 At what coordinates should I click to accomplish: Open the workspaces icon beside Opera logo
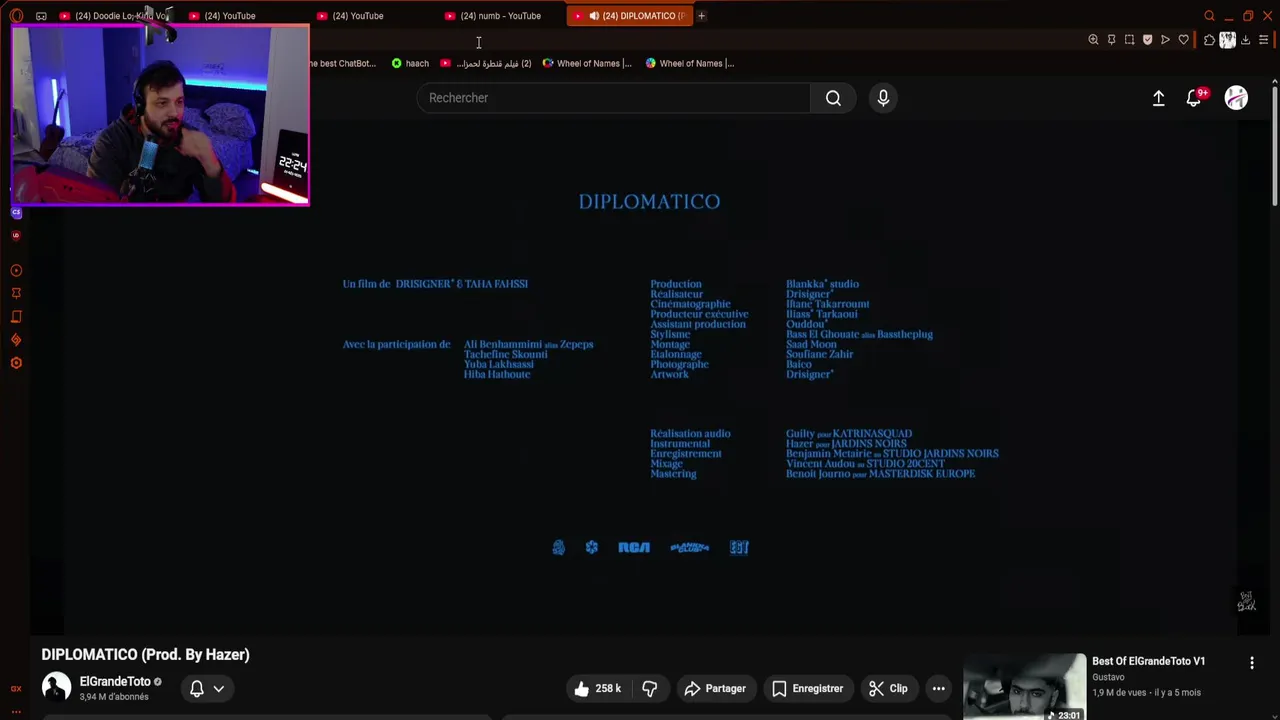41,16
